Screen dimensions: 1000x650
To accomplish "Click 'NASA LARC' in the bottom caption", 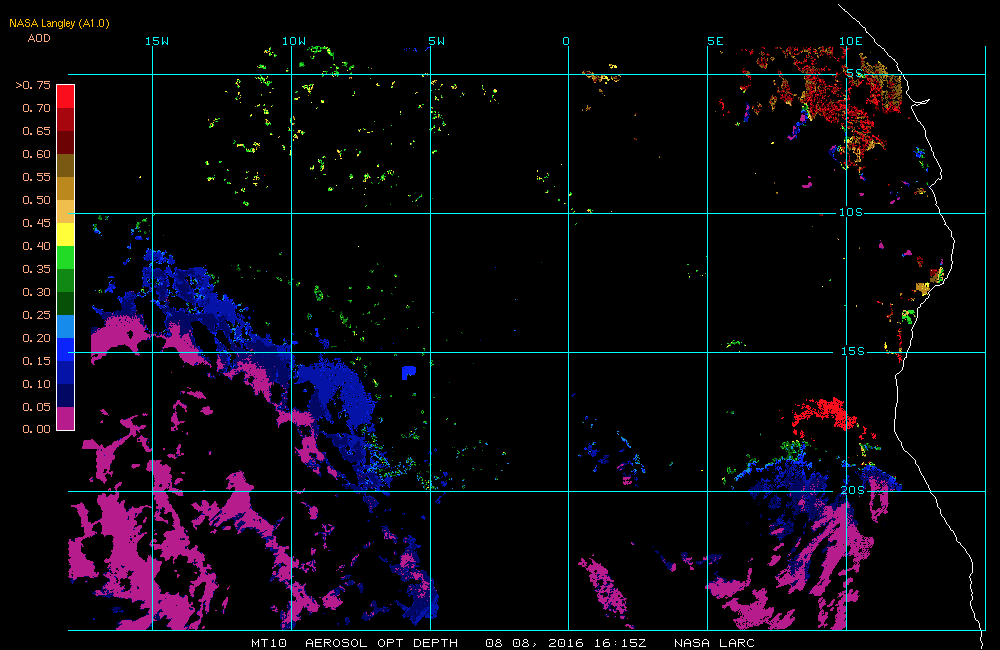I will 714,643.
